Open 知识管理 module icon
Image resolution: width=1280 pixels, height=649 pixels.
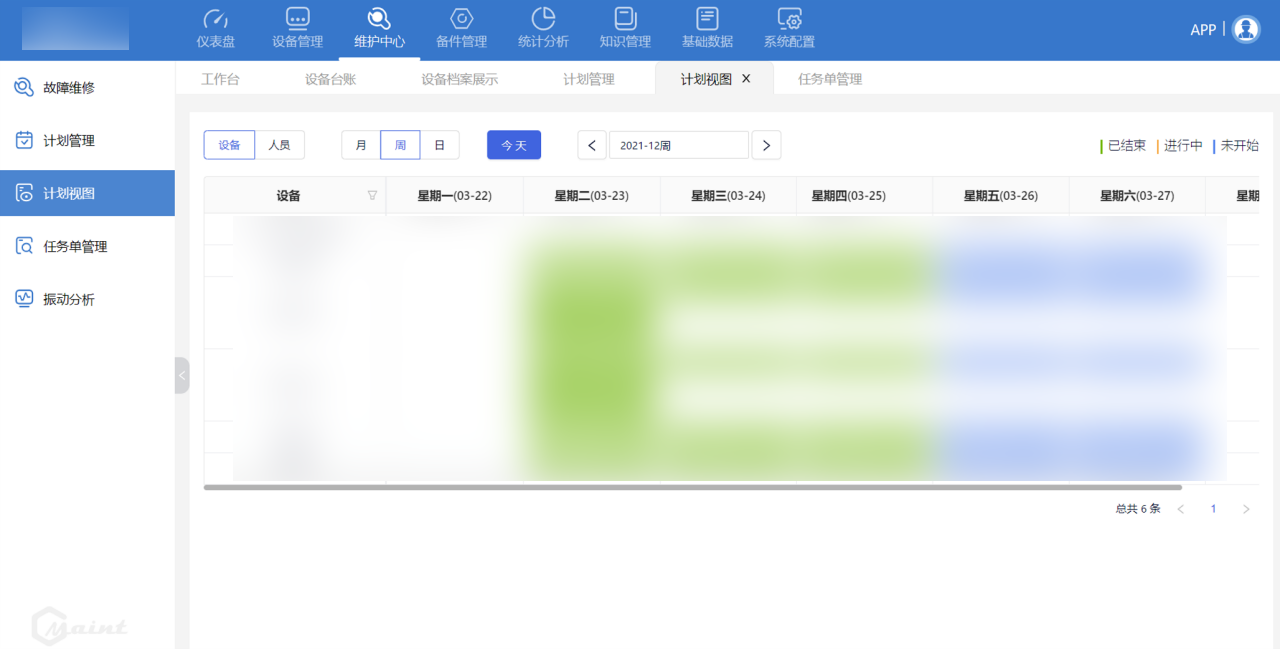click(x=625, y=19)
